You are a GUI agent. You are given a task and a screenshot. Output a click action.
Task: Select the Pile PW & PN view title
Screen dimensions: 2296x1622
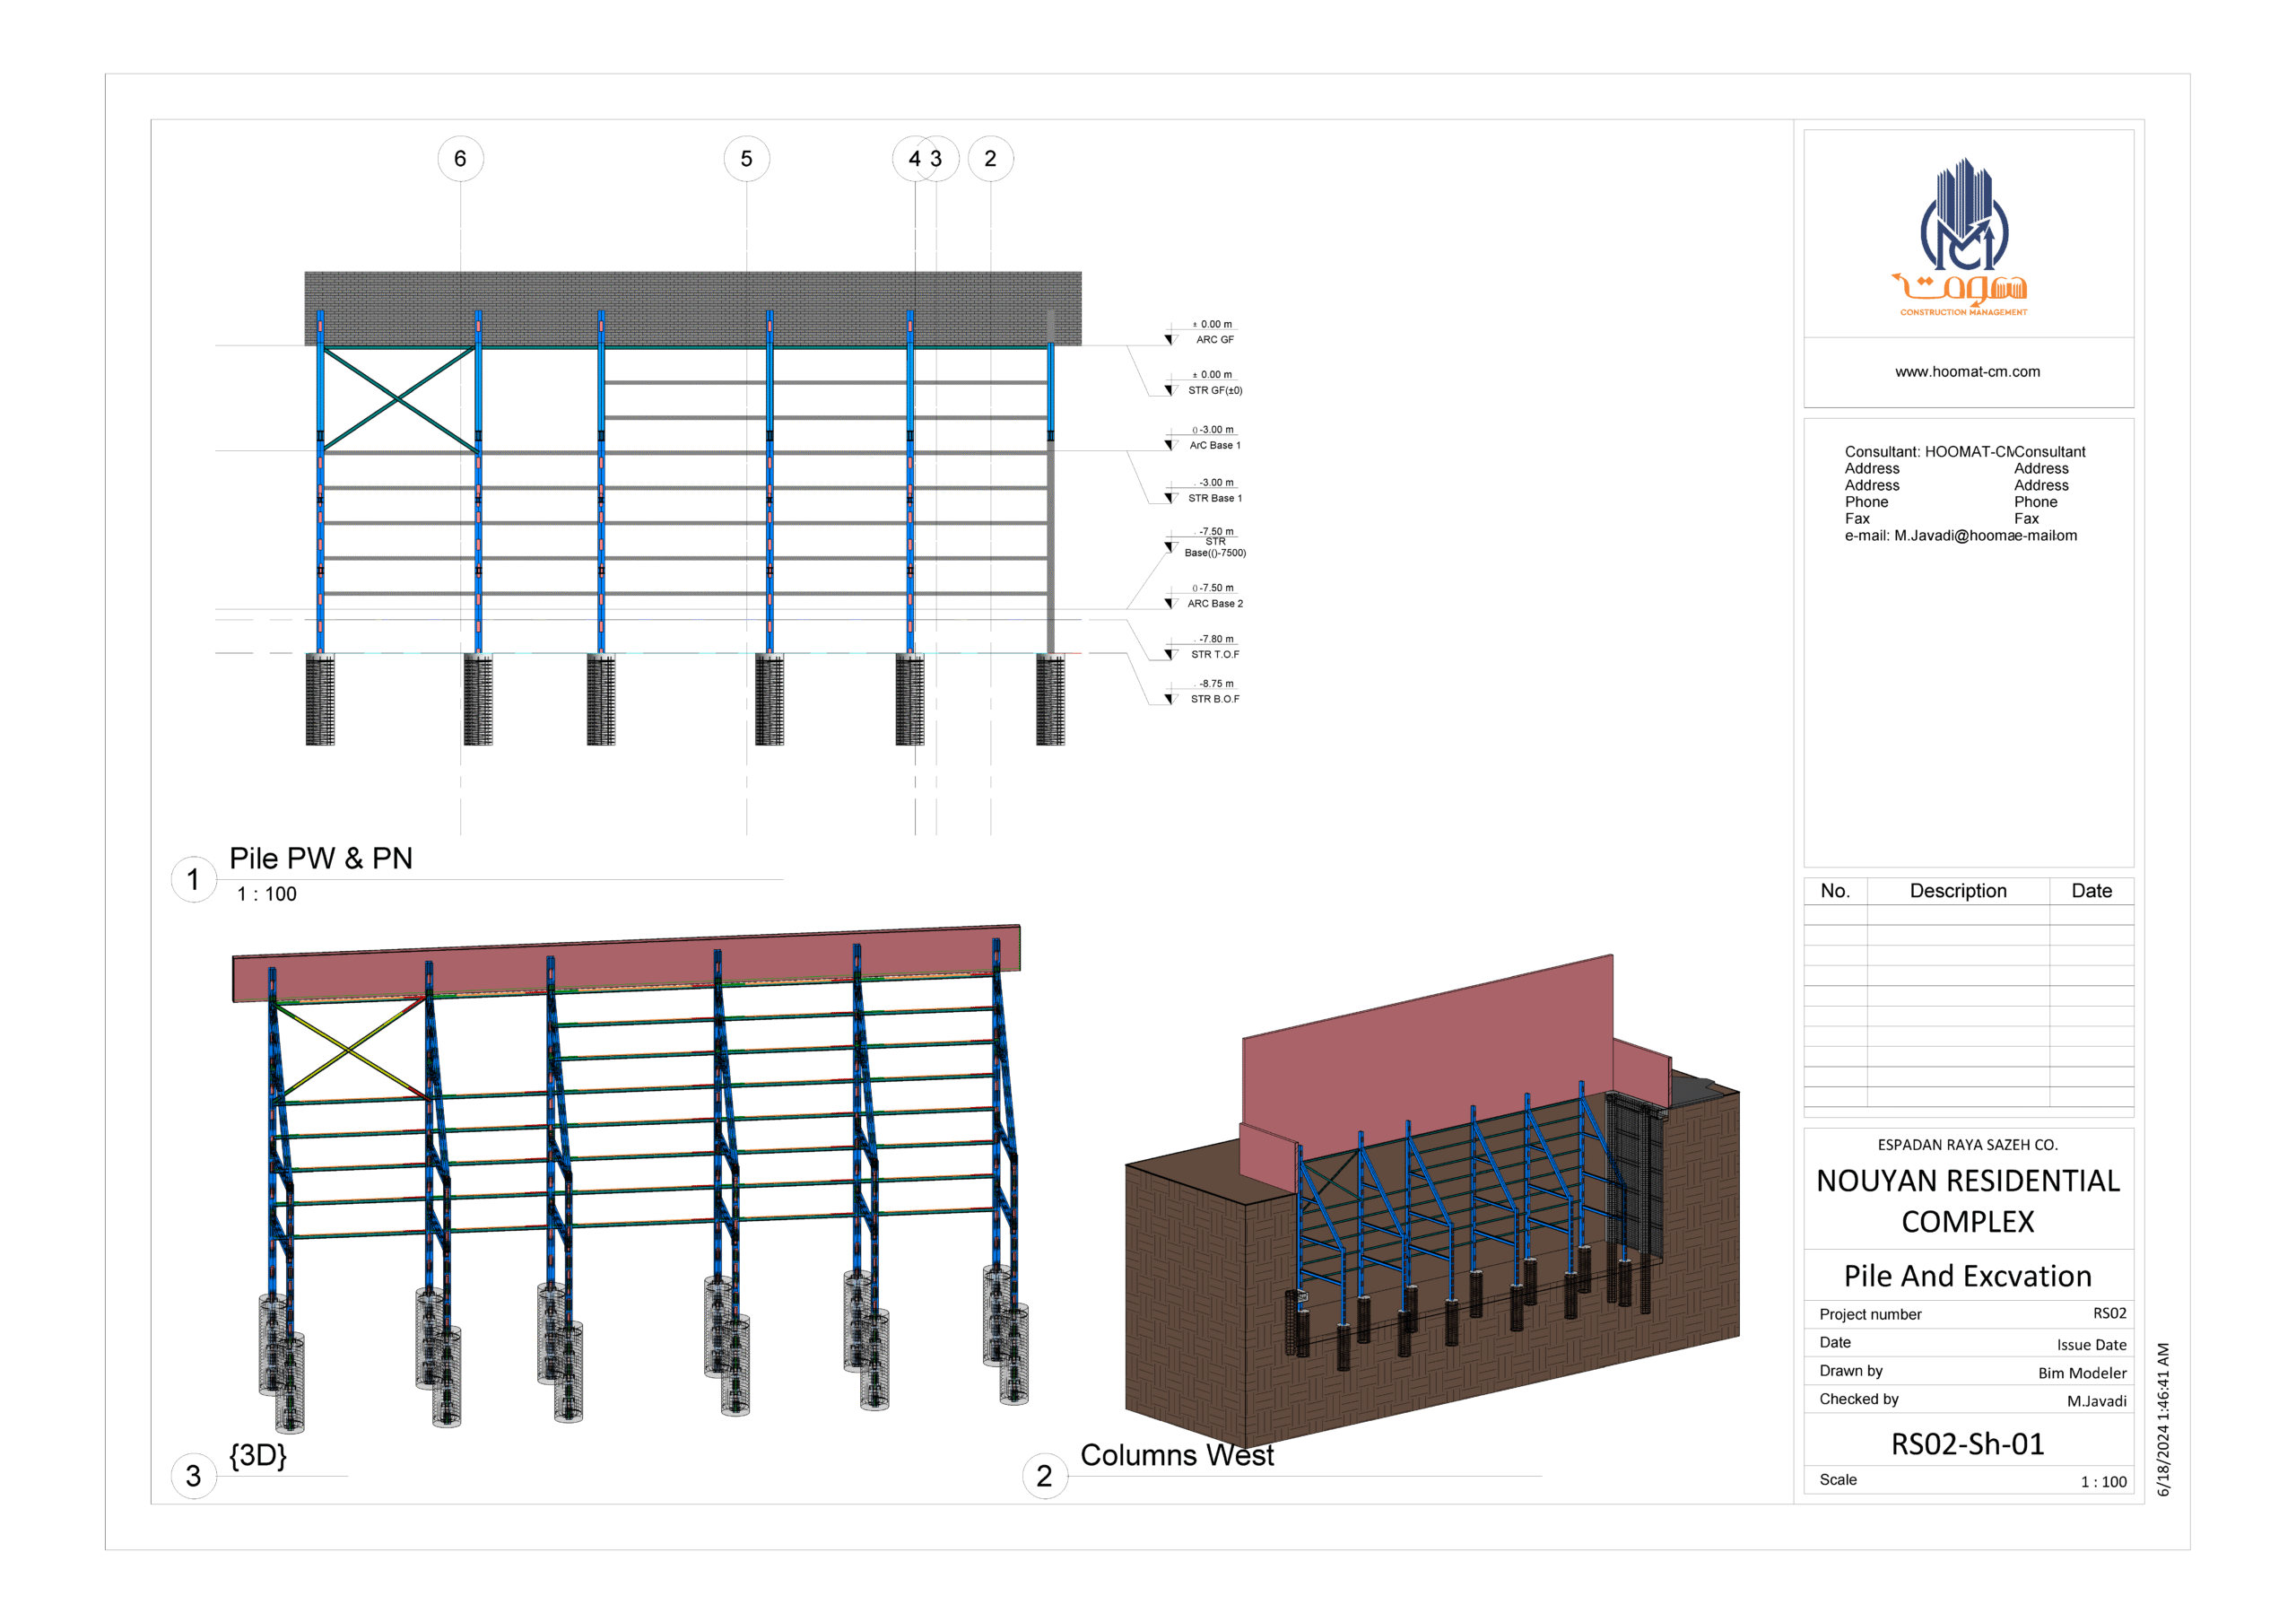(x=321, y=859)
